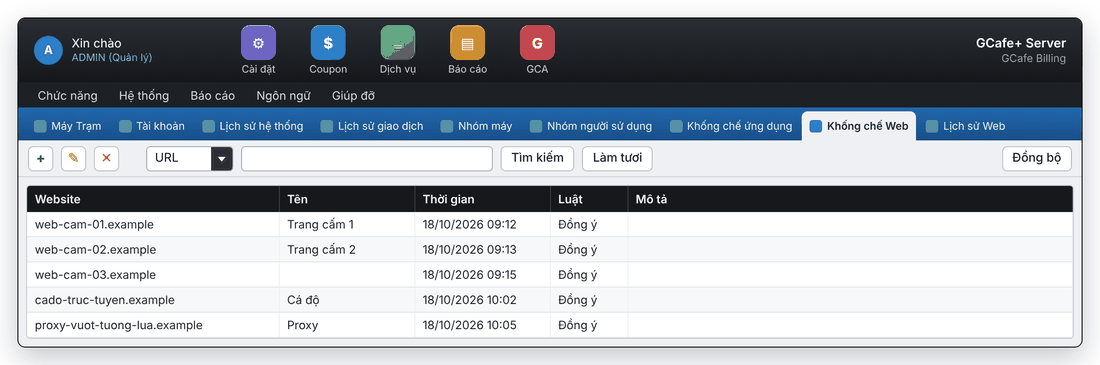This screenshot has width=1100, height=365.
Task: Click ADMIN (Quản lý) account link
Action: coord(112,58)
